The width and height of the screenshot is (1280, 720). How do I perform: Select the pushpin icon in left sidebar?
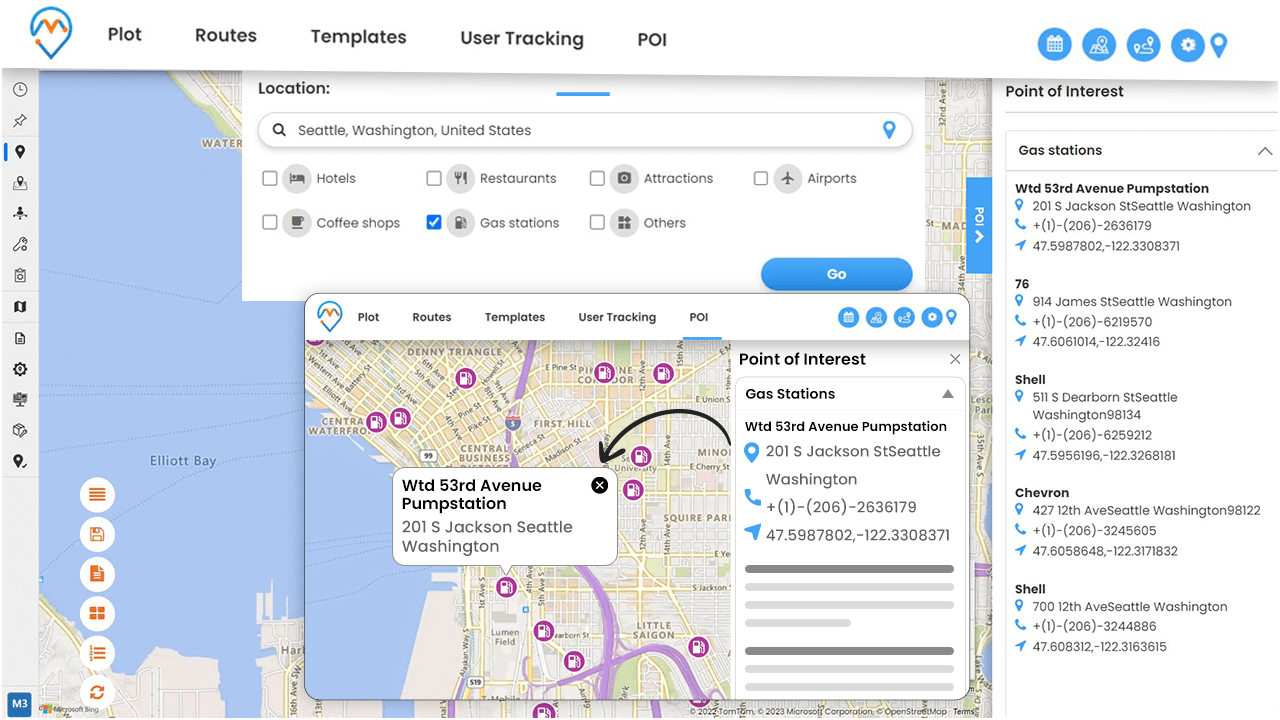coord(20,121)
